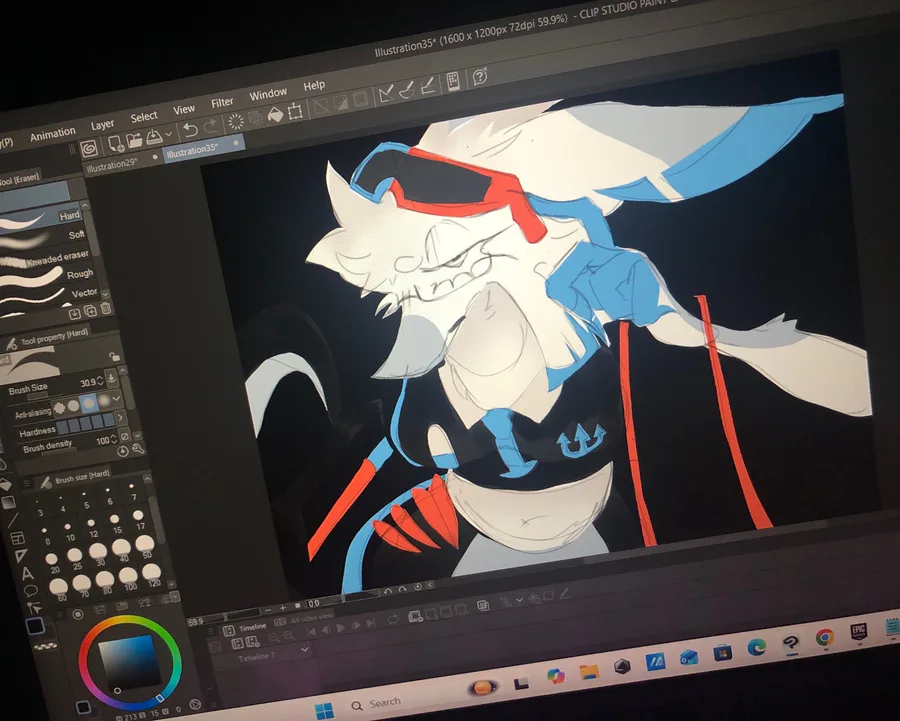Click the New document icon
Image resolution: width=900 pixels, height=721 pixels.
tap(116, 142)
